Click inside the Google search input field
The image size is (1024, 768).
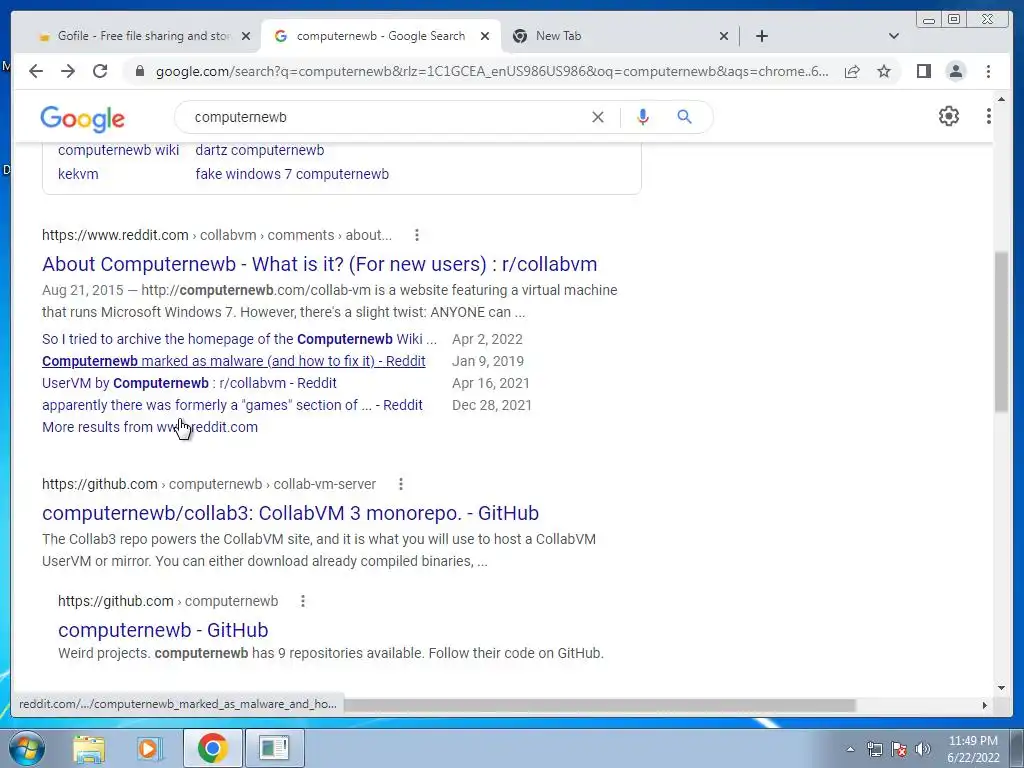pyautogui.click(x=385, y=118)
